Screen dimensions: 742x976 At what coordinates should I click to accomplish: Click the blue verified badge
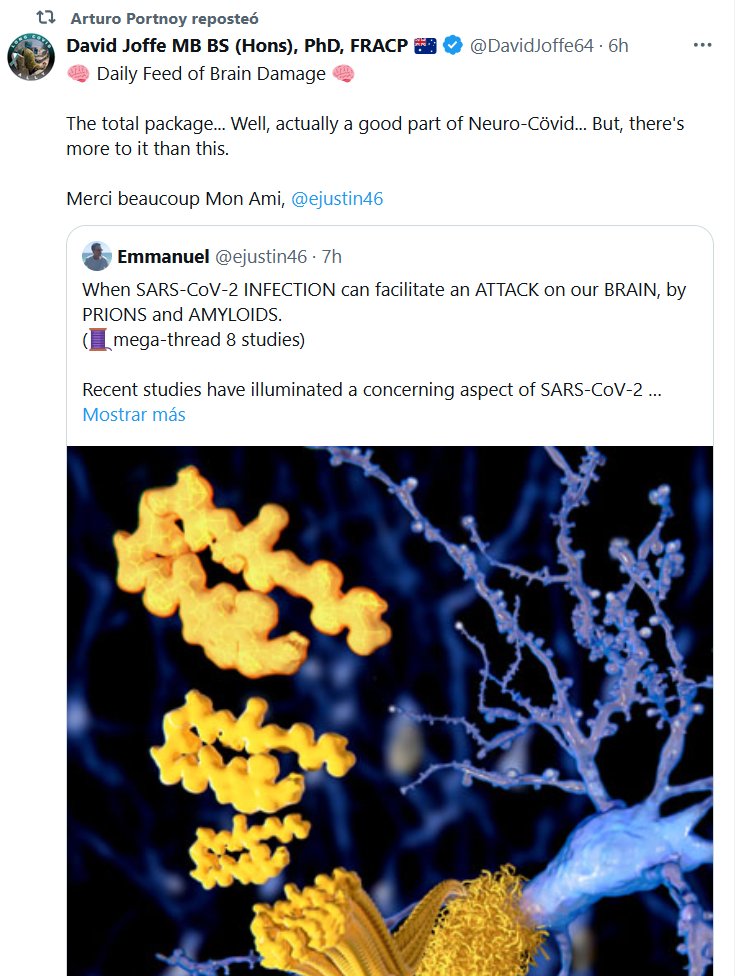pyautogui.click(x=453, y=45)
